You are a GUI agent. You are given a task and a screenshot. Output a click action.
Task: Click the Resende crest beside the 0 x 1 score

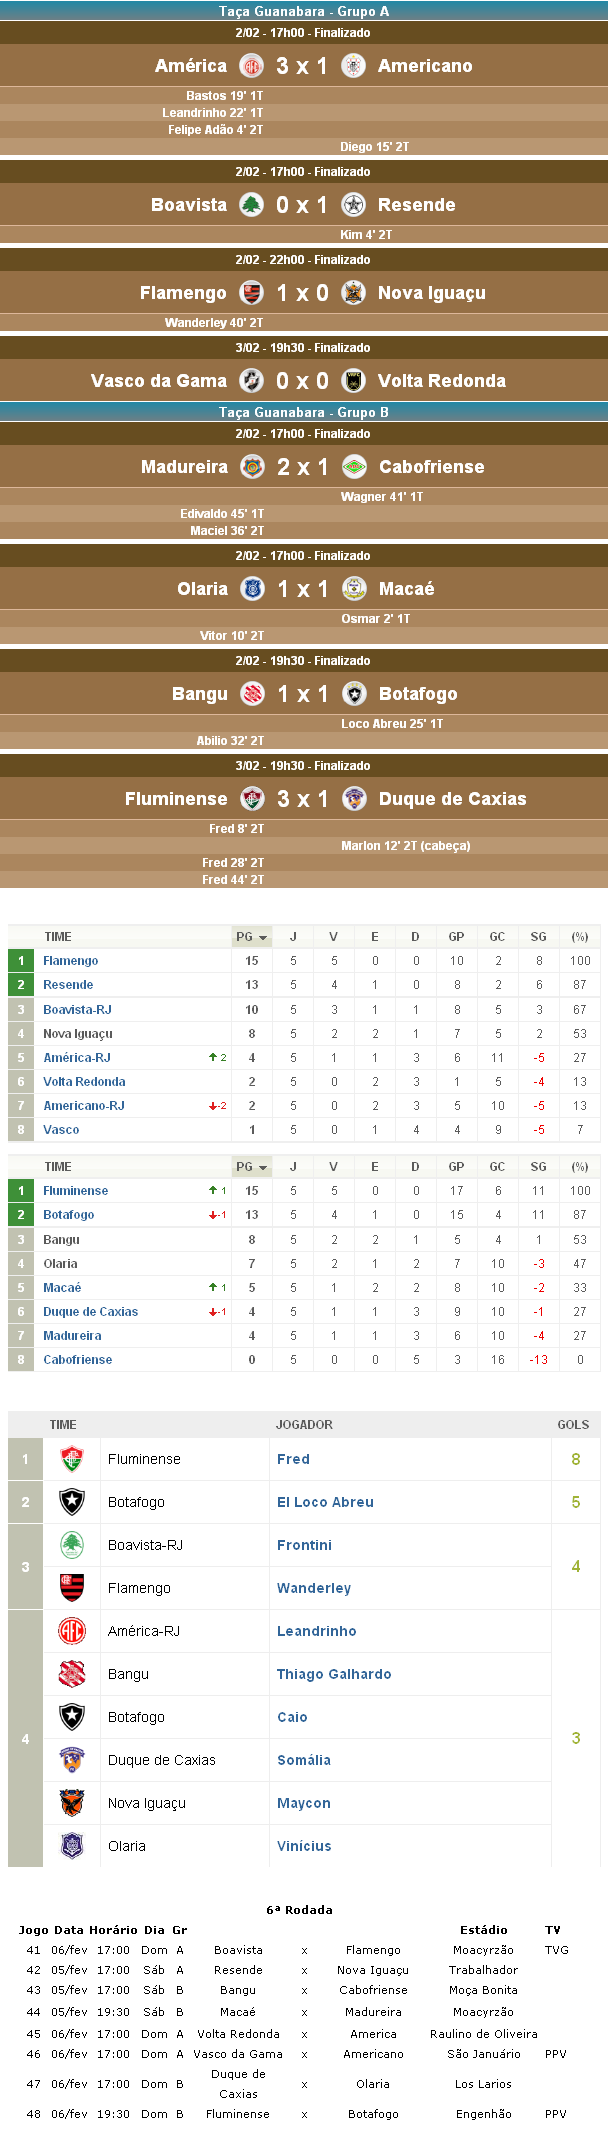[x=353, y=205]
